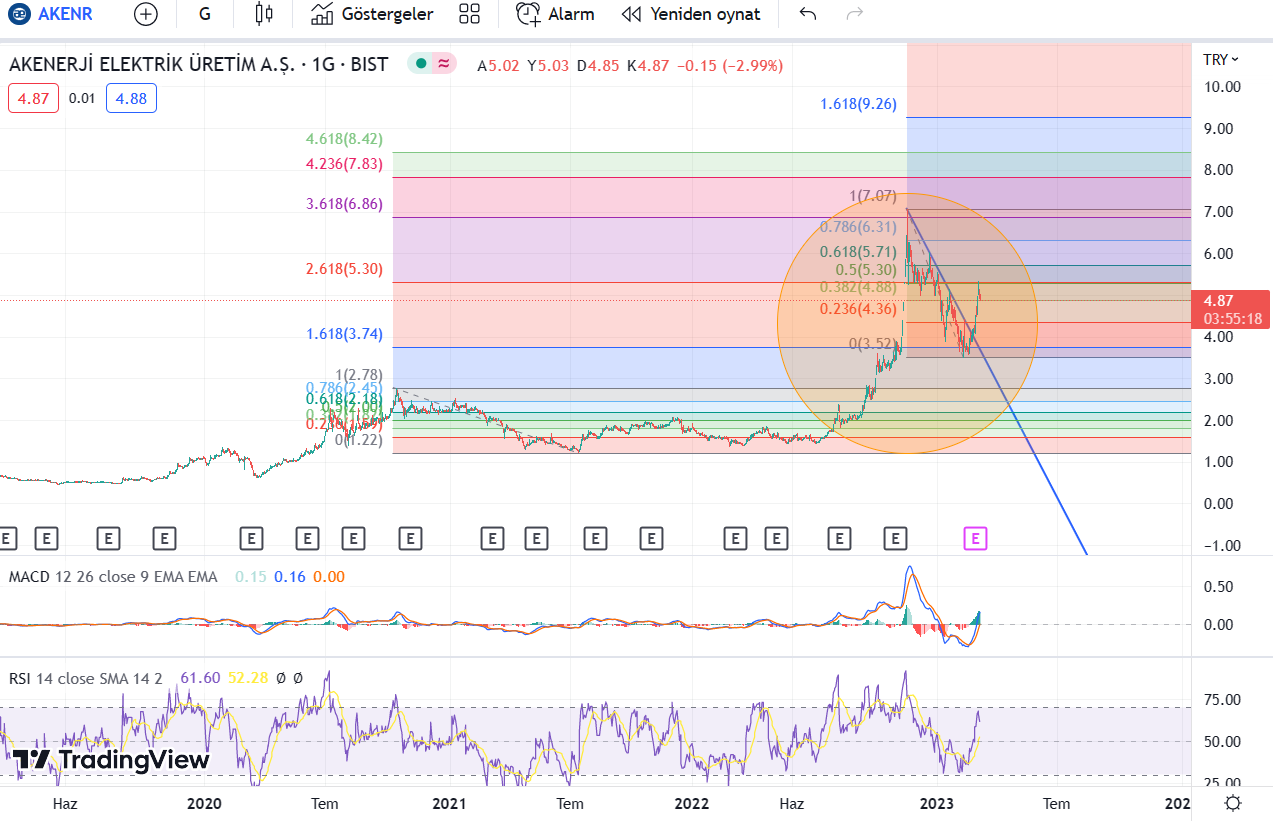Undo the last chart action
Viewport: 1273px width, 822px height.
pyautogui.click(x=808, y=14)
